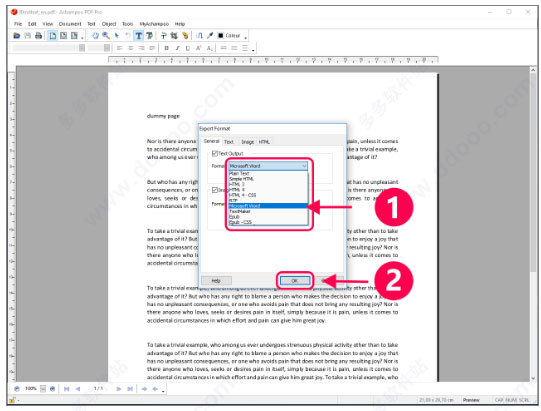Center align text icon
Image resolution: width=541 pixels, height=411 pixels.
(x=130, y=48)
